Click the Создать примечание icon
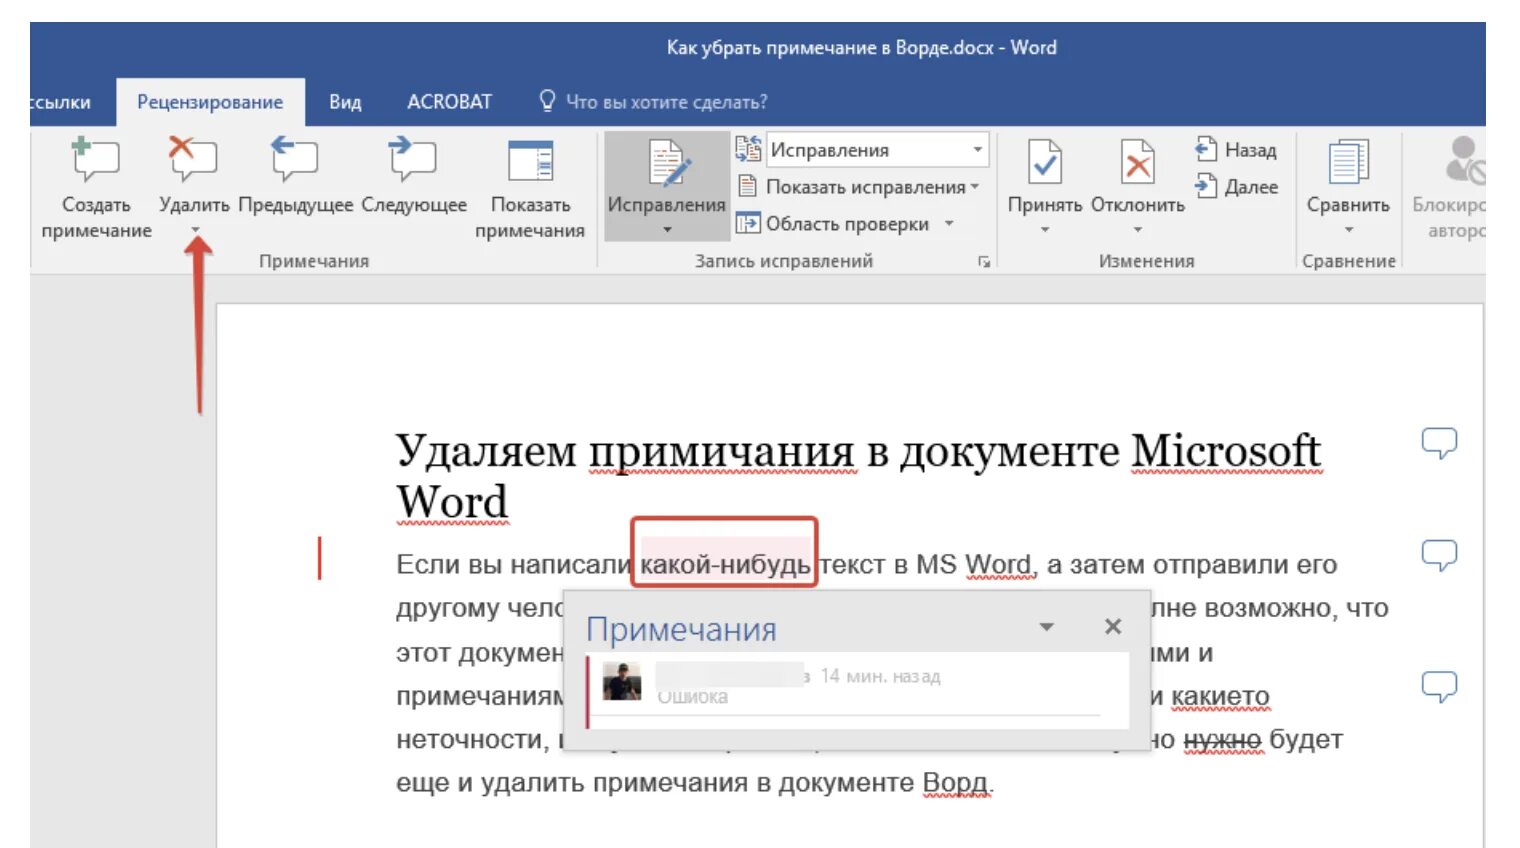The image size is (1520, 848). click(96, 160)
